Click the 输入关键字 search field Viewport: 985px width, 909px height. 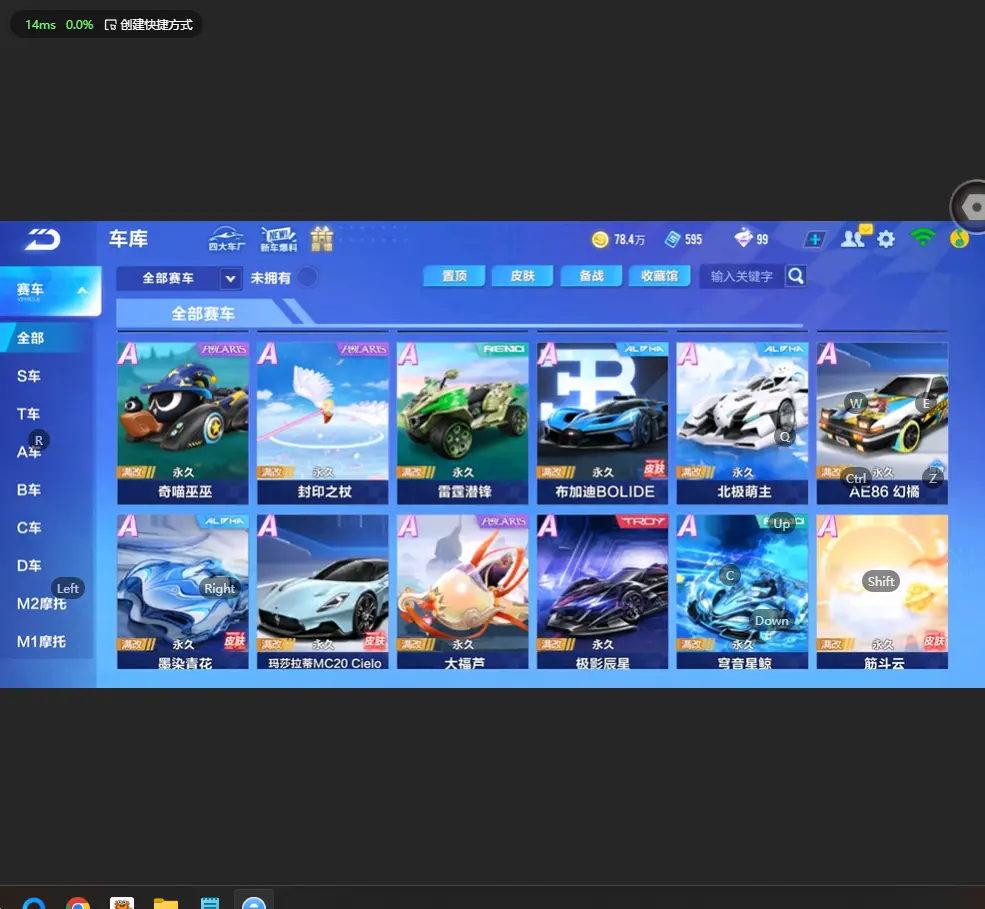[x=743, y=276]
